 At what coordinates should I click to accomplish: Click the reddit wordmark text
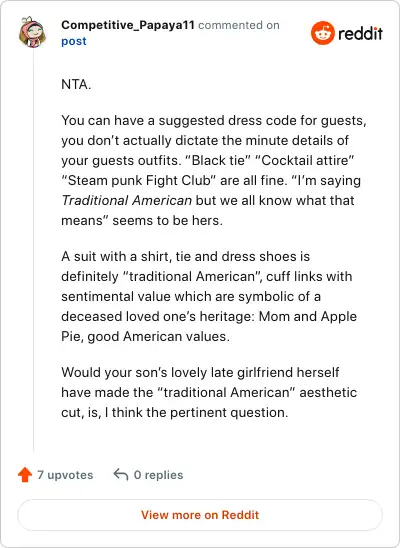[x=360, y=34]
